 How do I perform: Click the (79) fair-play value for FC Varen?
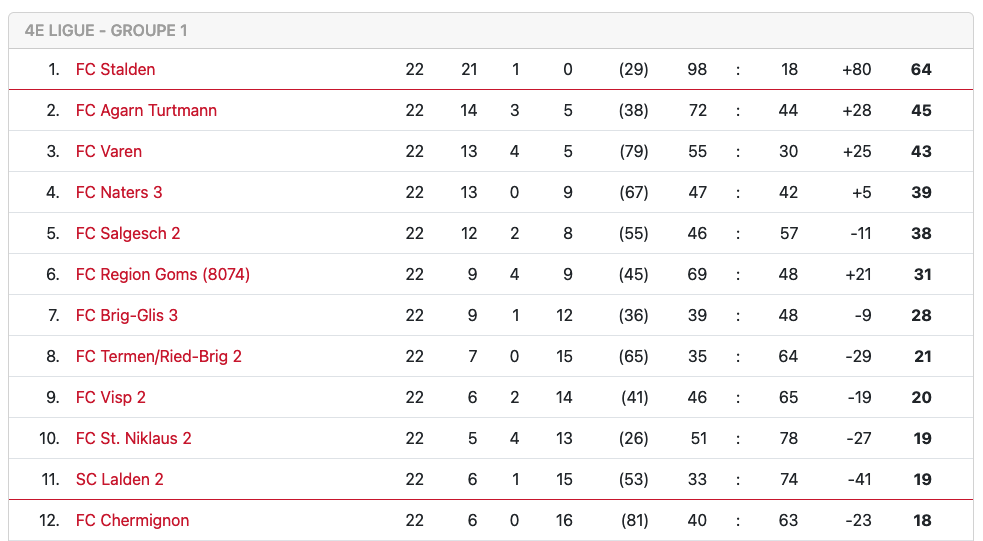click(x=634, y=151)
